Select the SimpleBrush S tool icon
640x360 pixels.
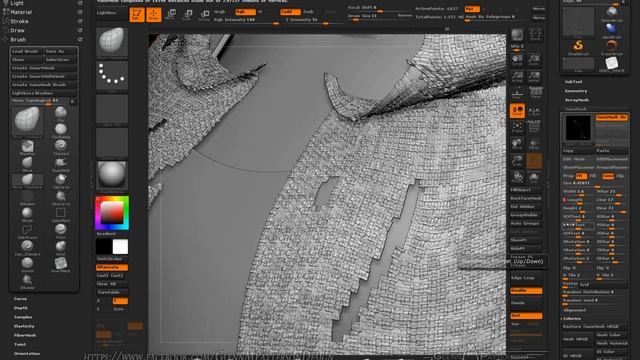click(578, 47)
